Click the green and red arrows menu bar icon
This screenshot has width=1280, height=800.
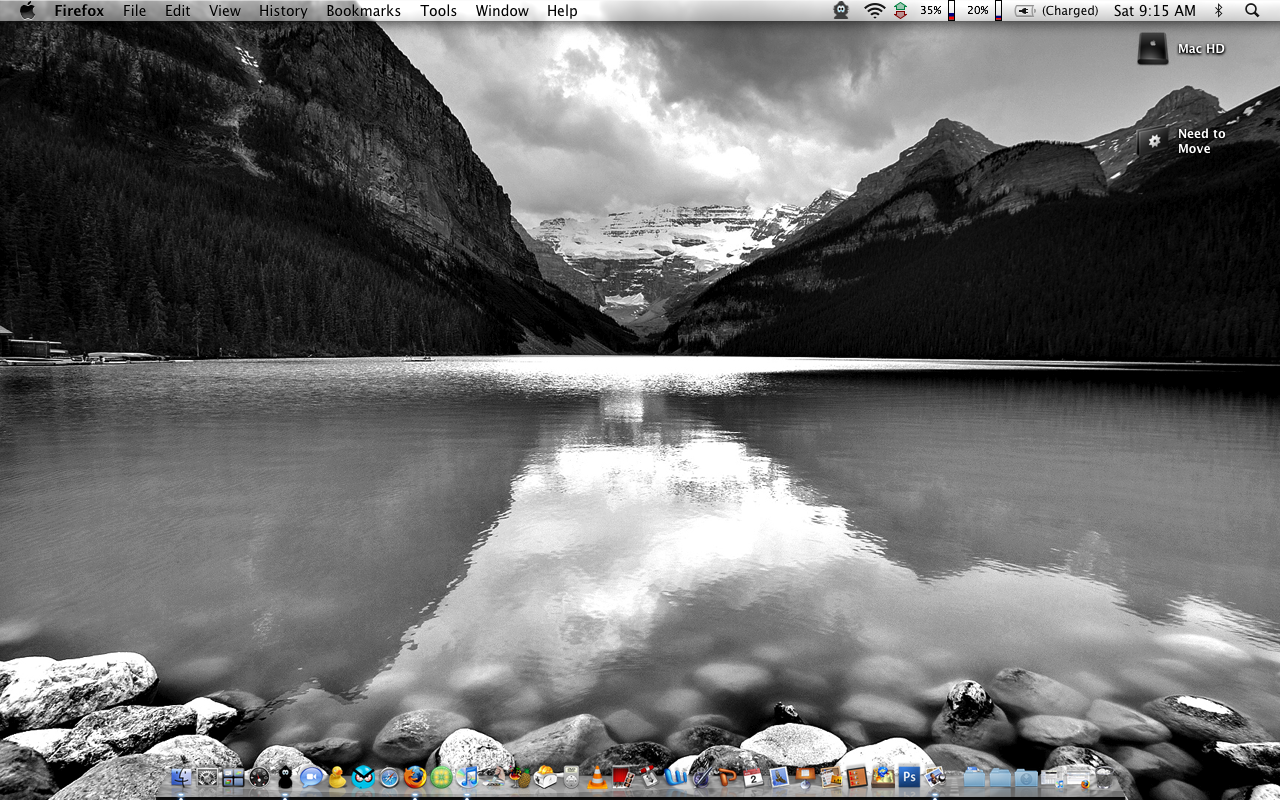point(901,10)
